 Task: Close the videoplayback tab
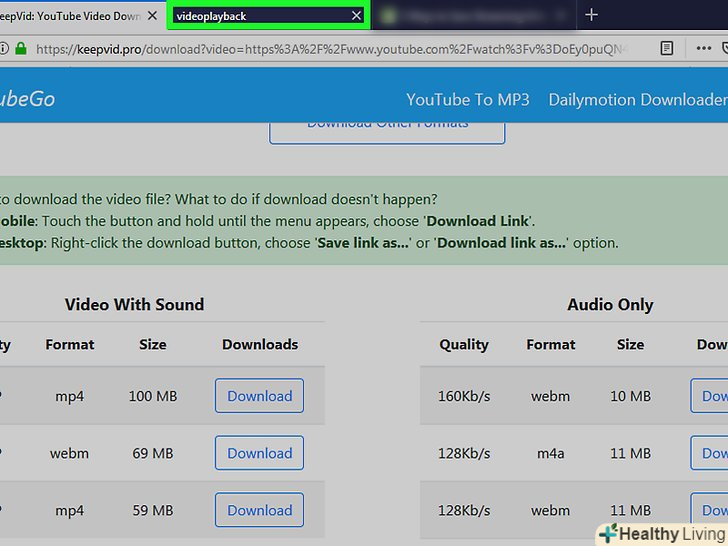click(356, 15)
